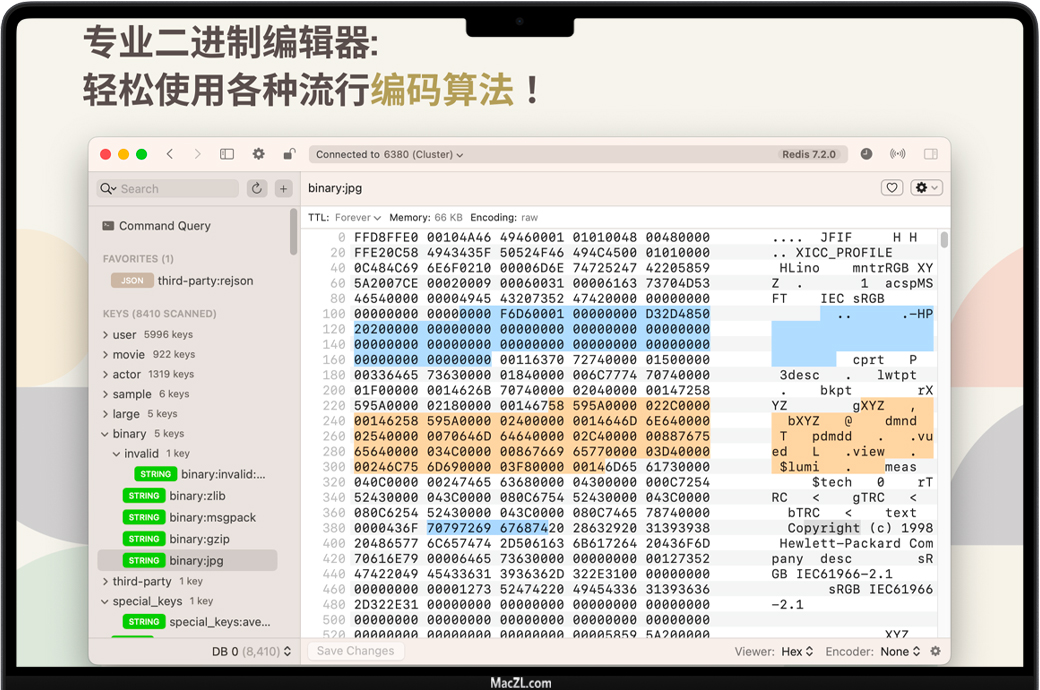Open the Pub/Sub broadcast icon

897,154
